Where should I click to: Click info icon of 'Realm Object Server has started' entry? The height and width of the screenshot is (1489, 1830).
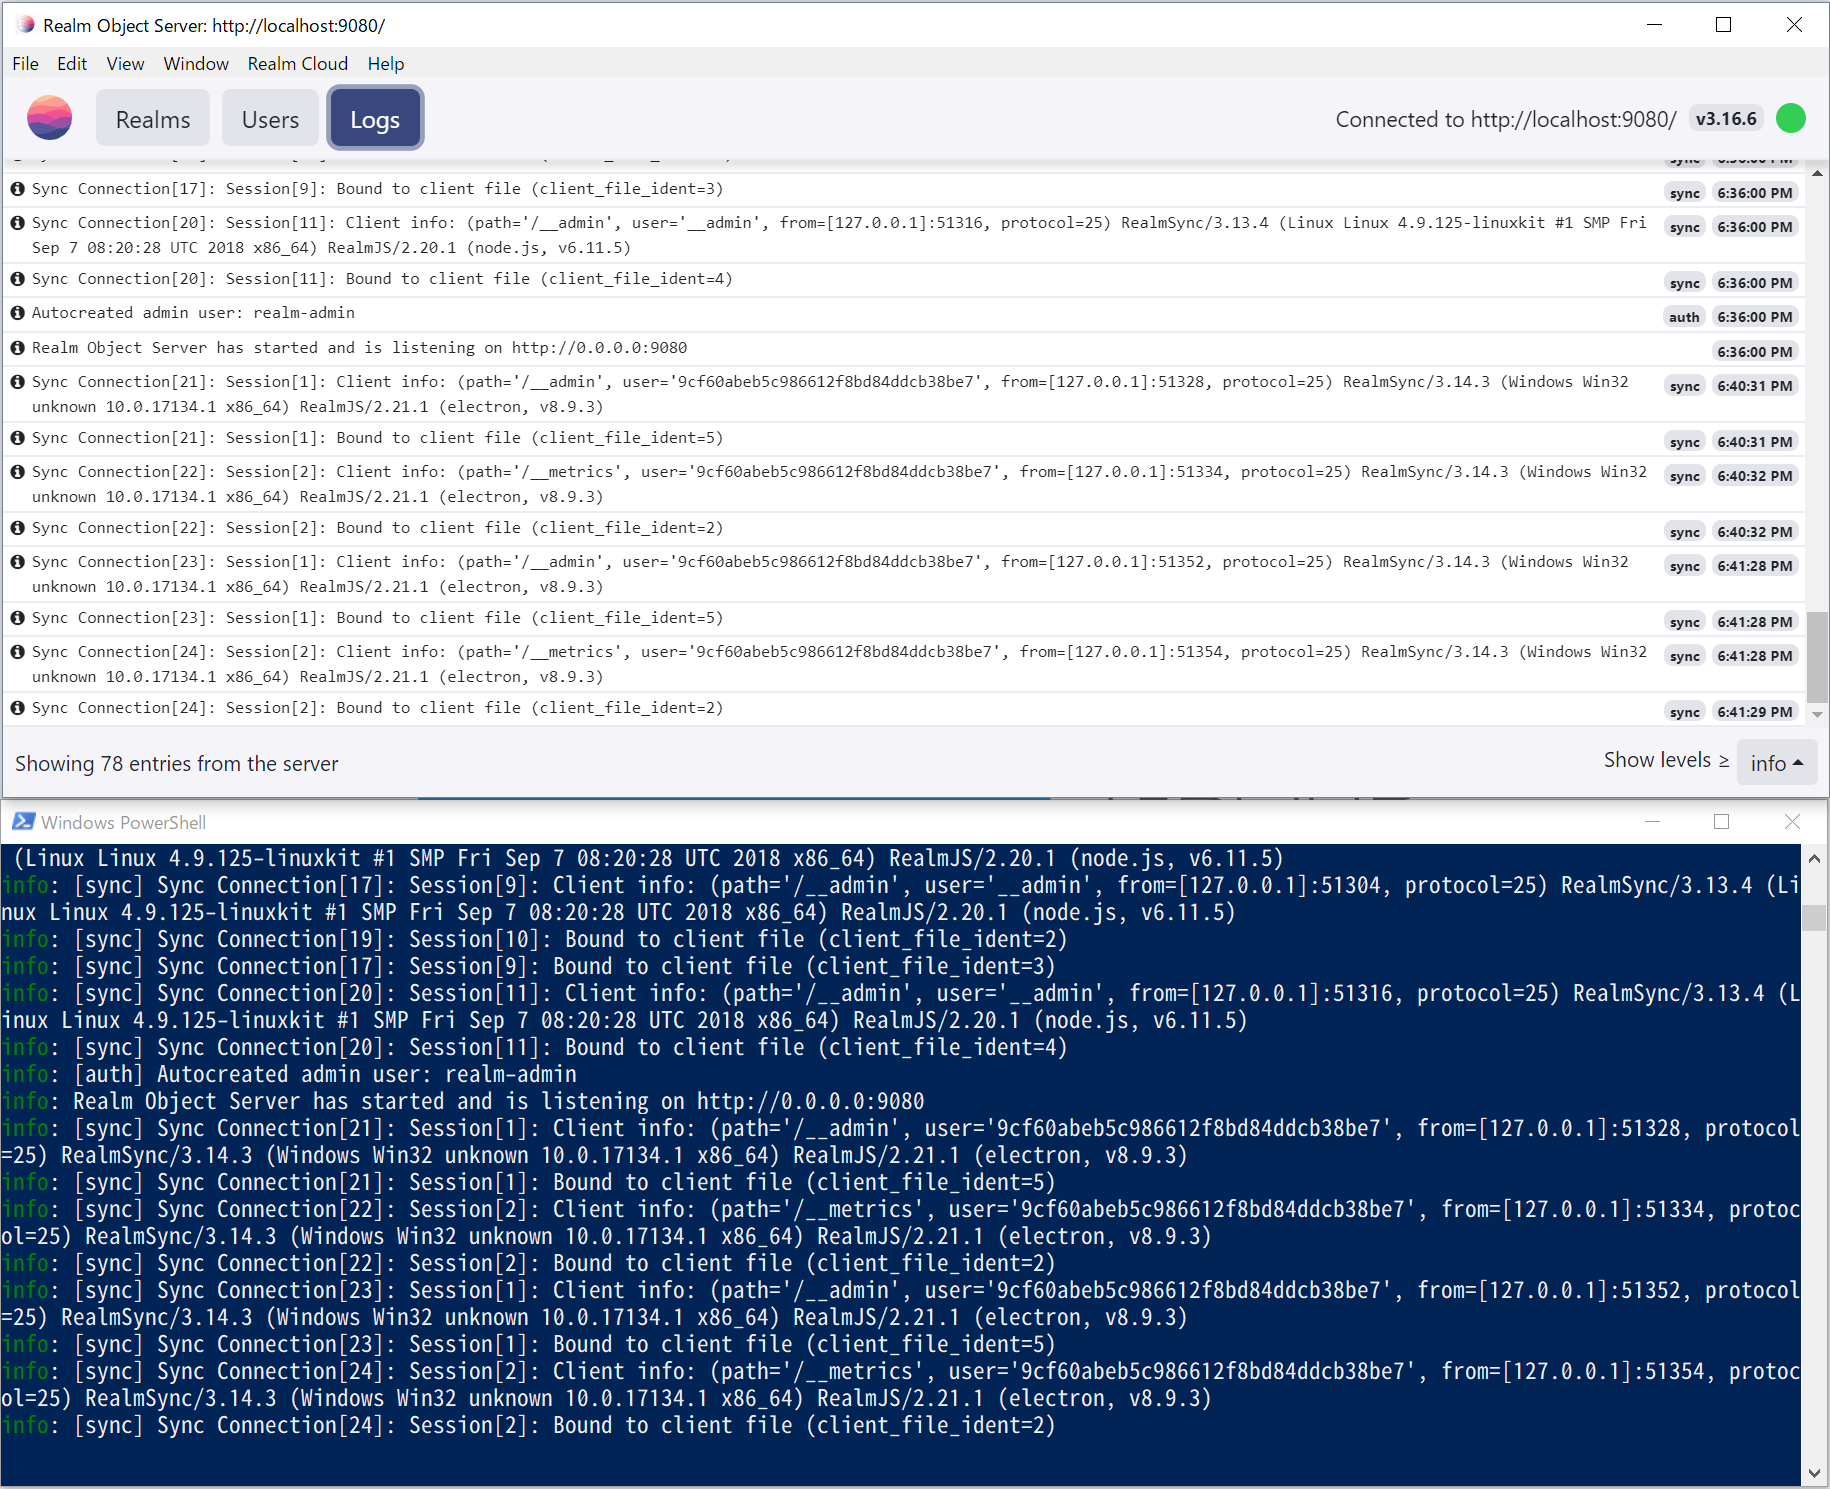coord(17,348)
